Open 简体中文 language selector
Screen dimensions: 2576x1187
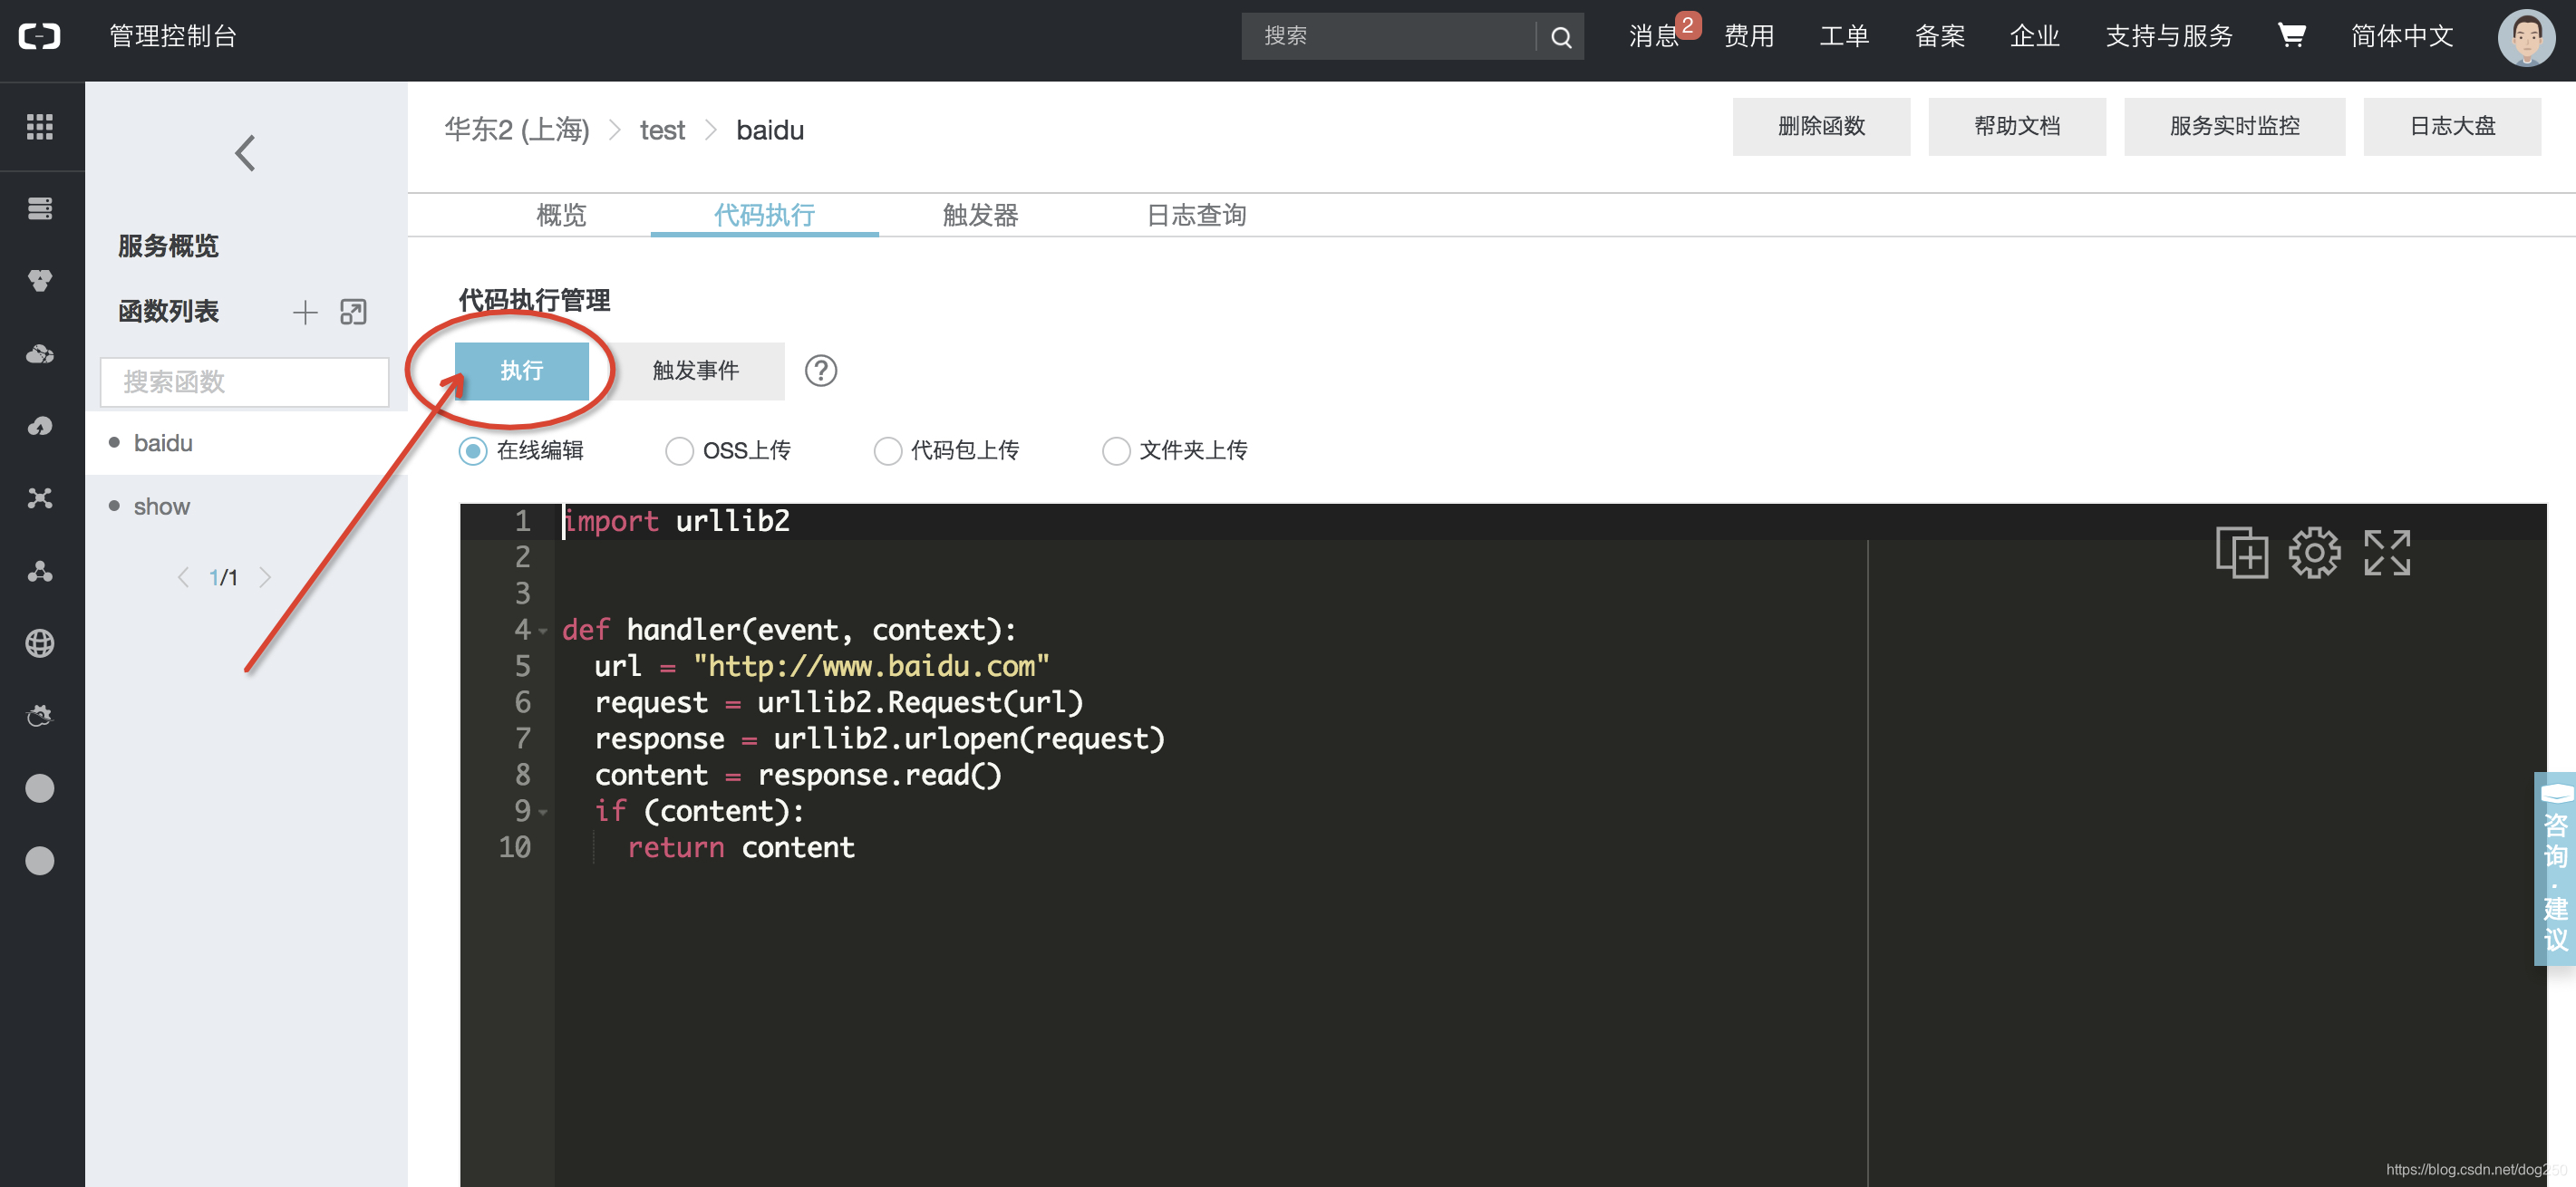pos(2402,37)
